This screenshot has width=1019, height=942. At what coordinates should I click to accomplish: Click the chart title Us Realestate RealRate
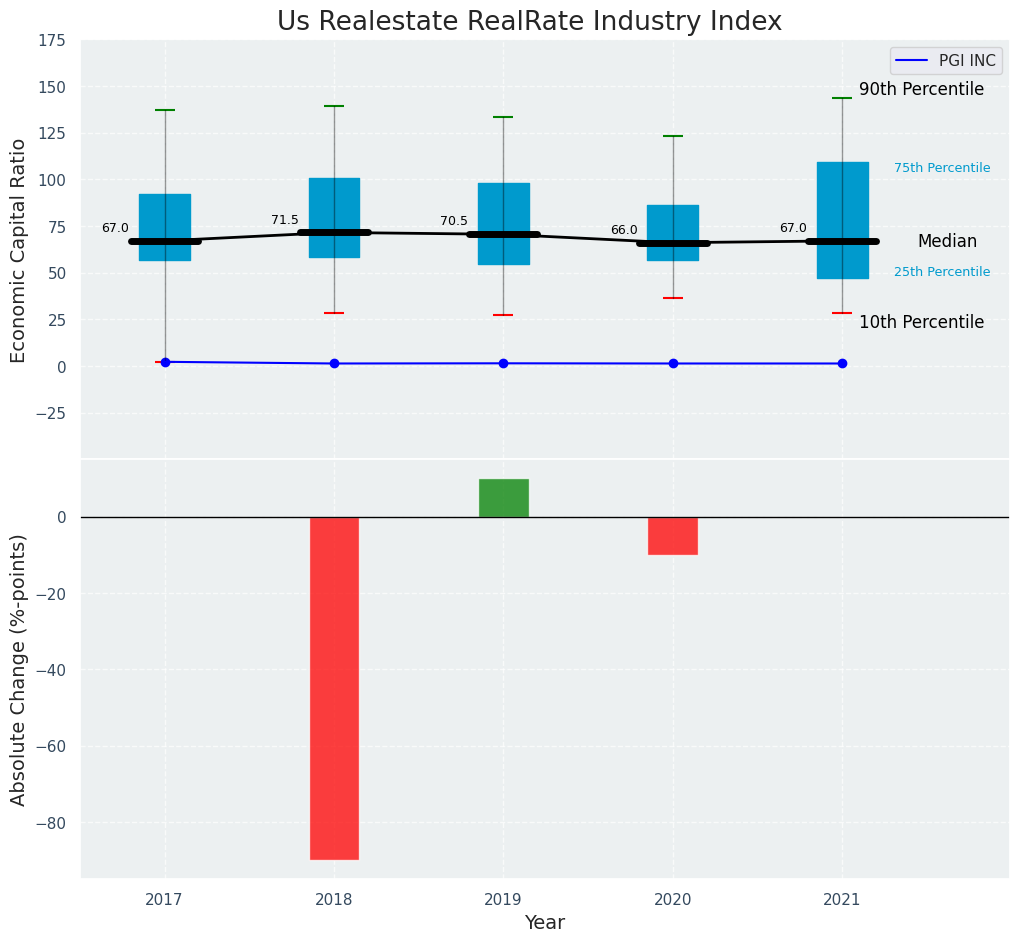[529, 22]
